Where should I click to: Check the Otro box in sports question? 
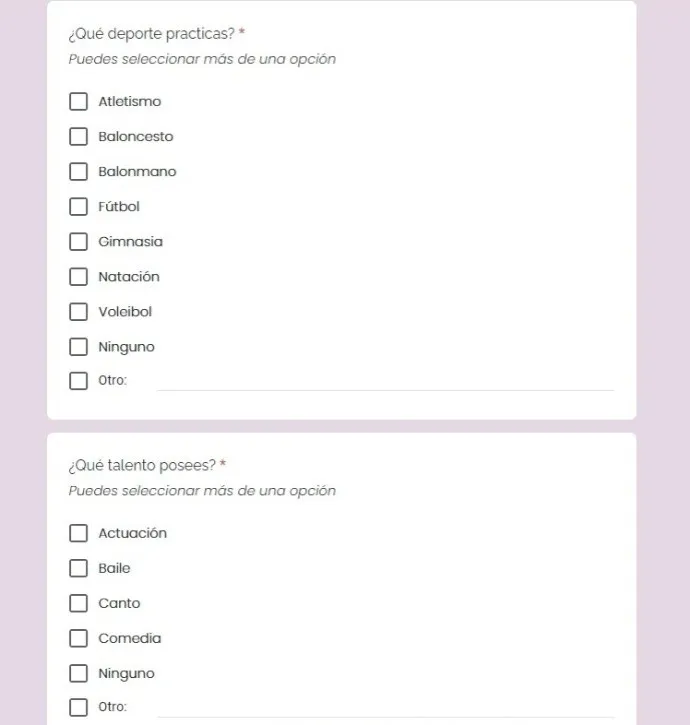78,381
